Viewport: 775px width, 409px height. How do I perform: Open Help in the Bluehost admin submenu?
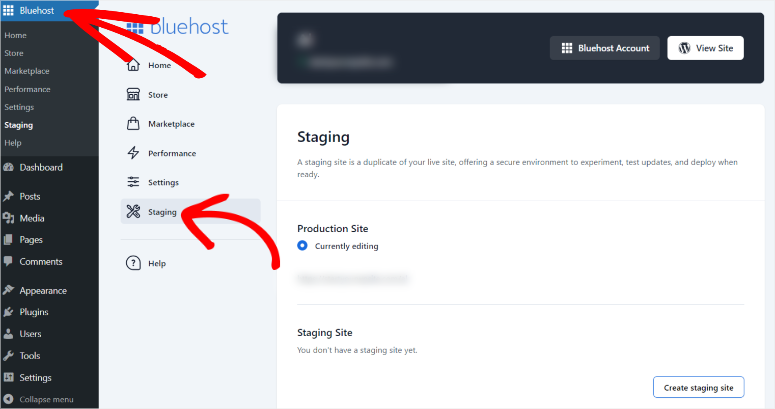coord(13,143)
